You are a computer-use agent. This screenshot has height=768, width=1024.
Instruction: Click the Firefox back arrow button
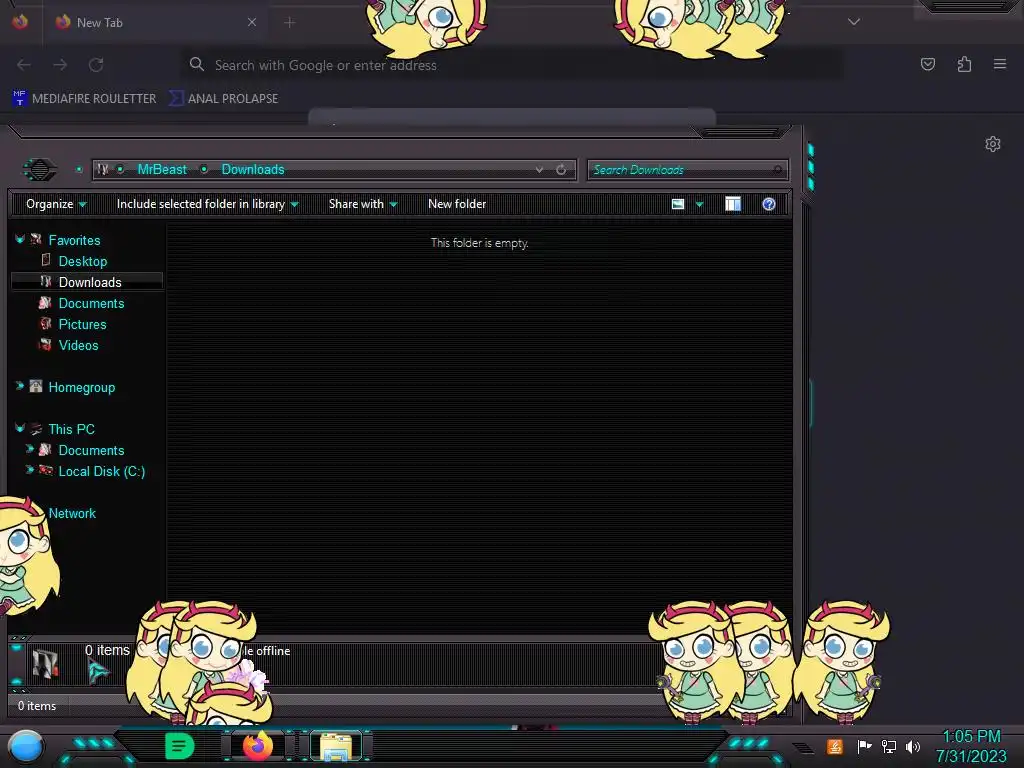click(x=24, y=65)
